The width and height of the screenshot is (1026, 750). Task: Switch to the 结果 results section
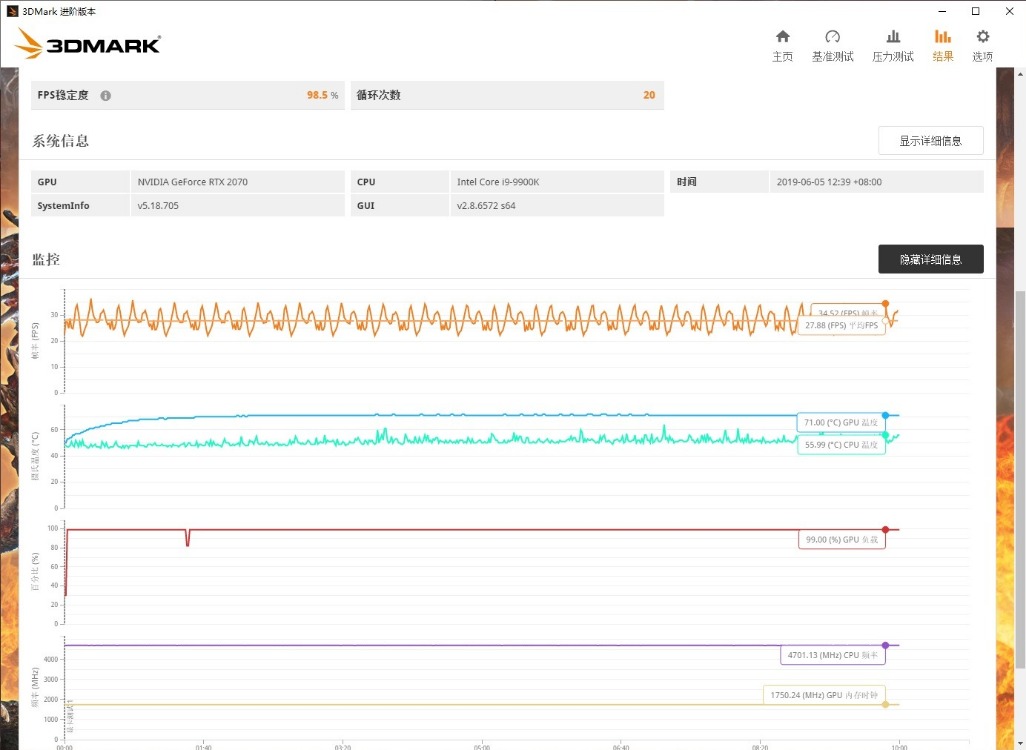(x=943, y=45)
